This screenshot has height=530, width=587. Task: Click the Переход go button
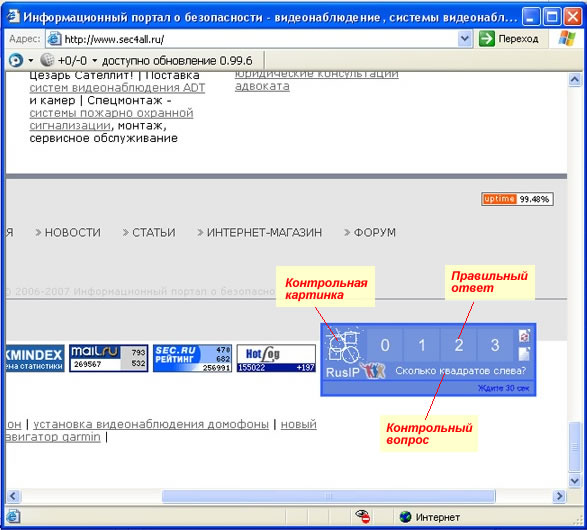point(509,39)
